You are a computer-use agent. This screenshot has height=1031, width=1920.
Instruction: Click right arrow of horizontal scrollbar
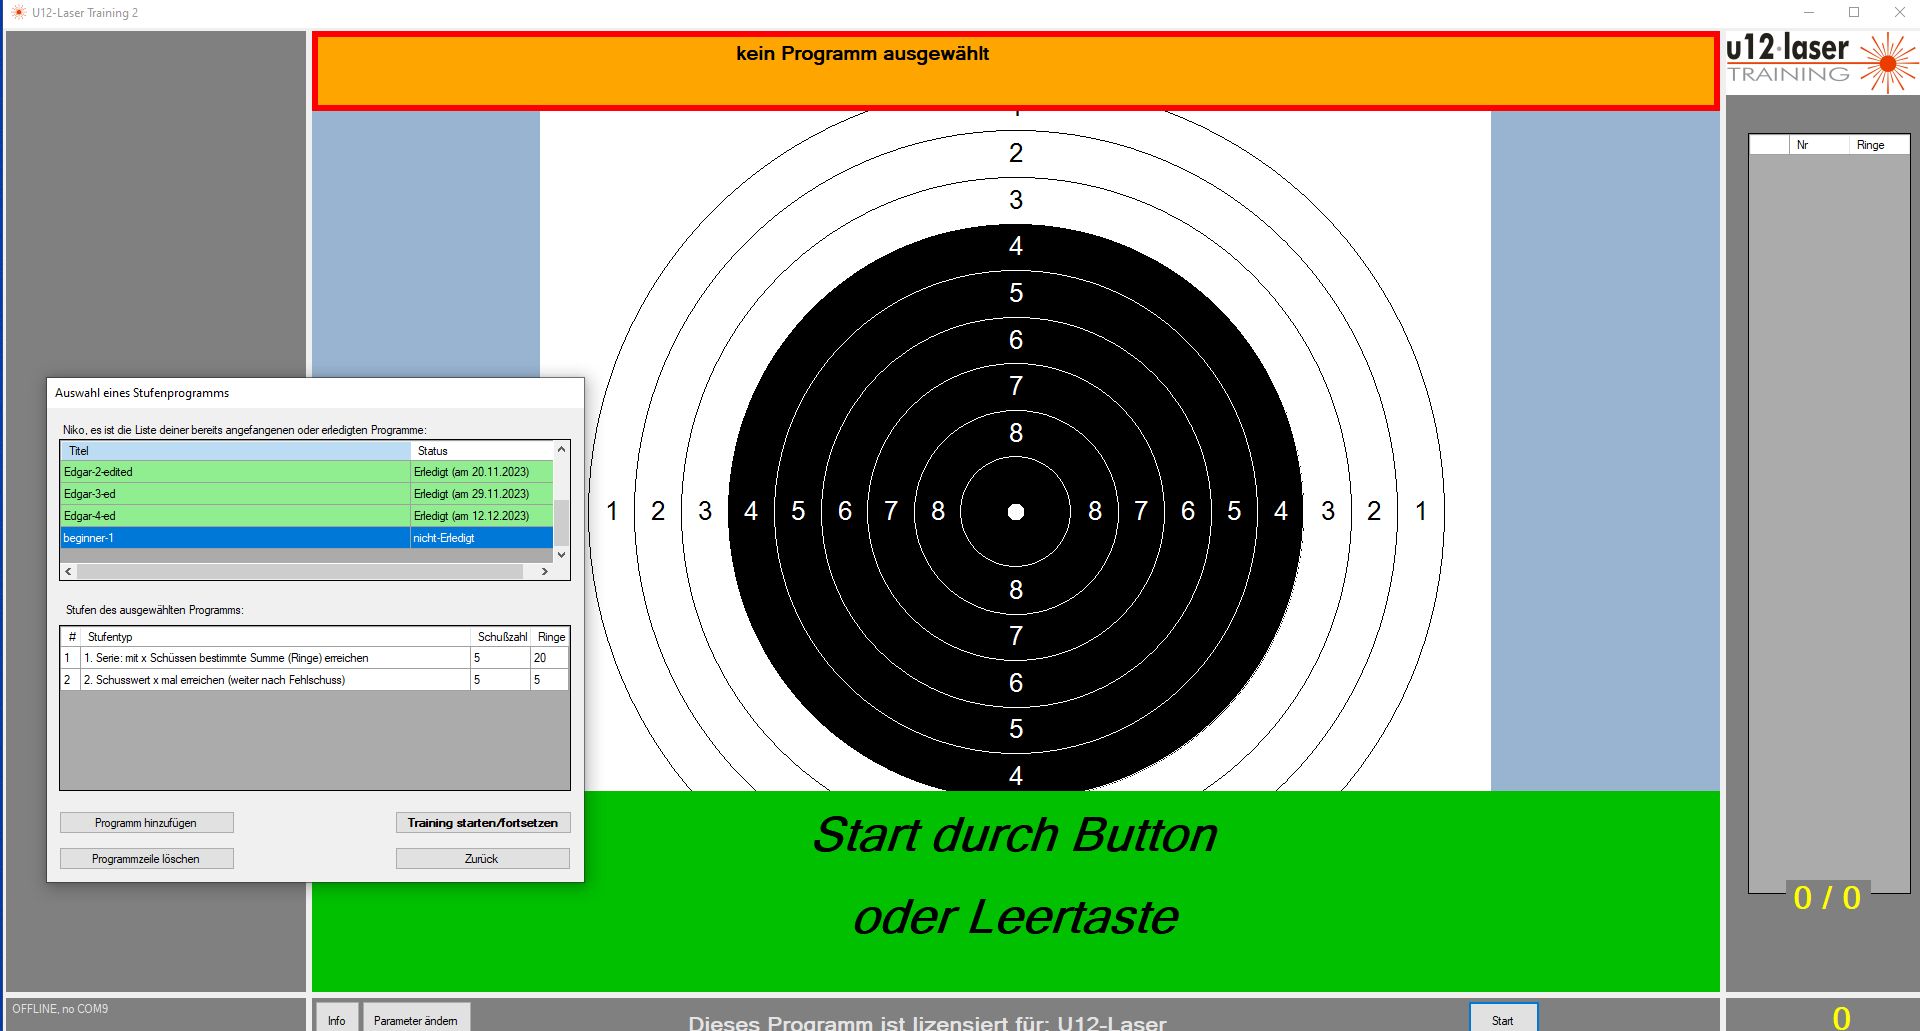[544, 572]
